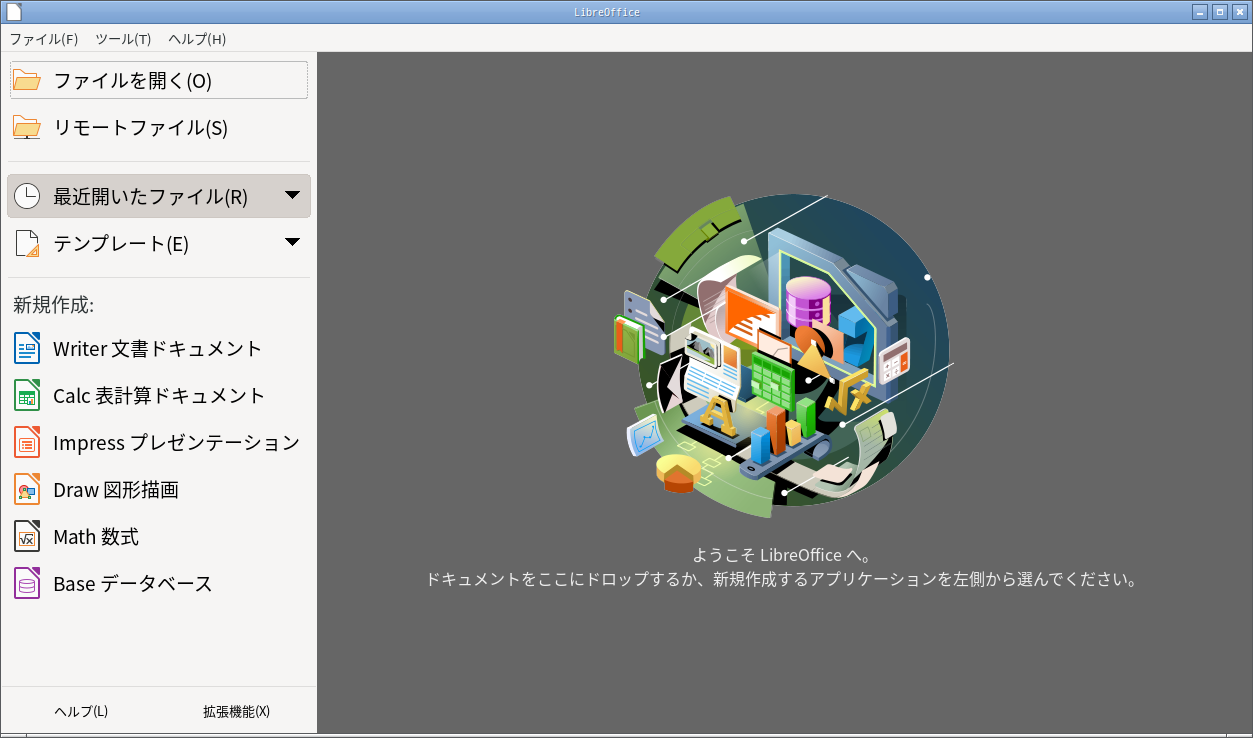Screen dimensions: 1253x738
Task: Click the blue Writer document icon
Action: (x=27, y=348)
